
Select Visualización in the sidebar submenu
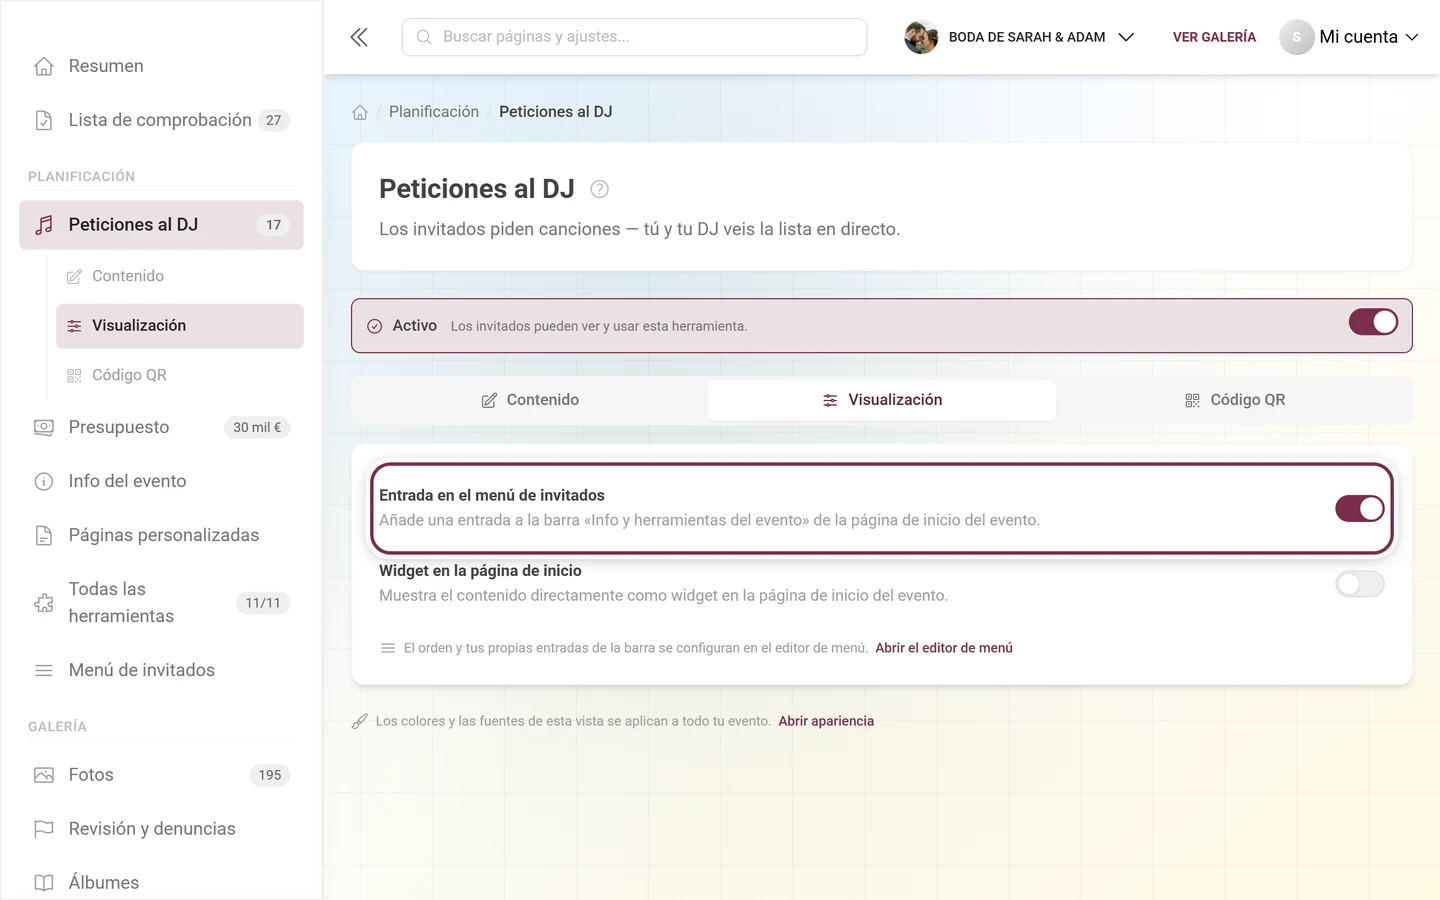click(x=180, y=326)
